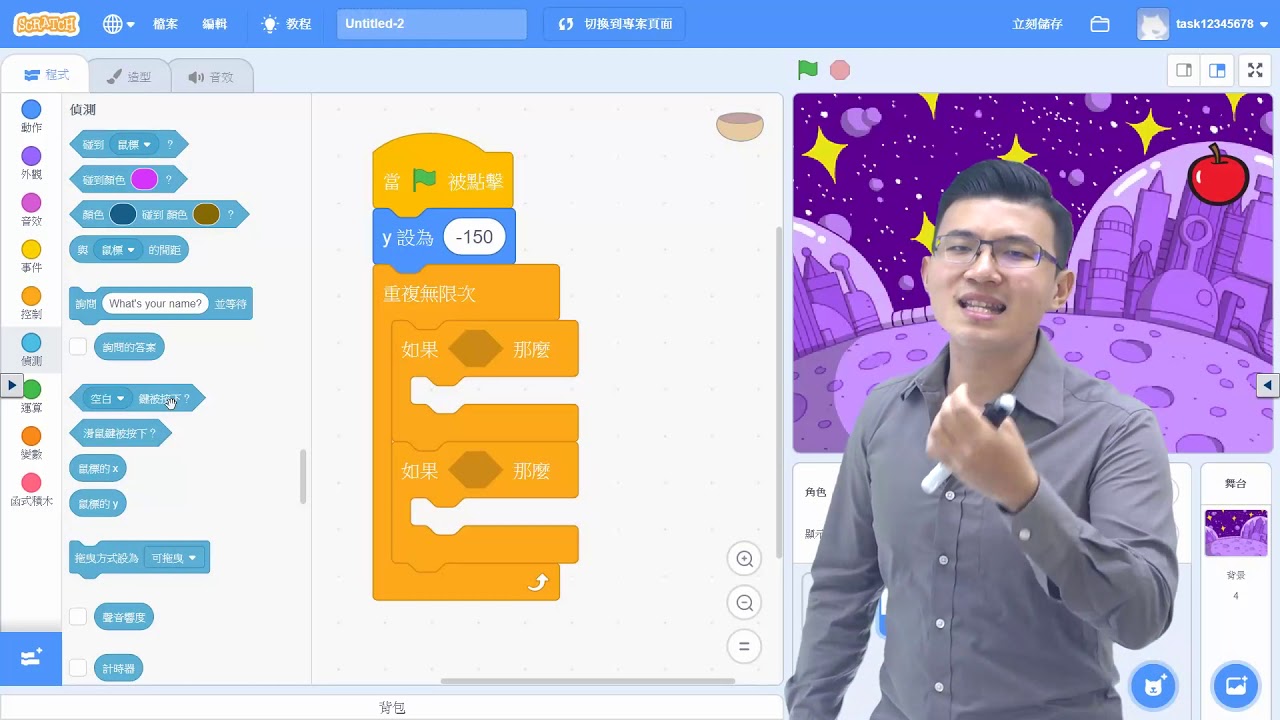Enter full screen stage mode
The image size is (1280, 720).
1255,70
